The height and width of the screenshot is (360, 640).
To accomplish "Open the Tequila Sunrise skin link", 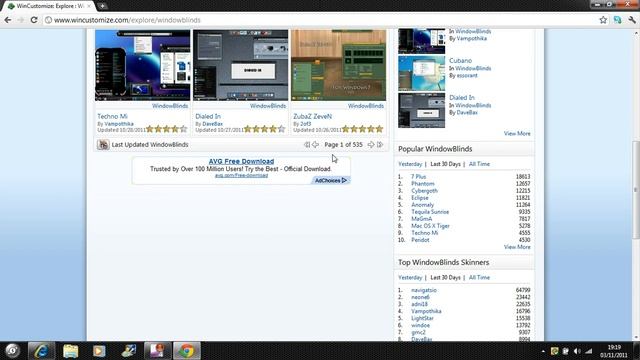I will [430, 212].
